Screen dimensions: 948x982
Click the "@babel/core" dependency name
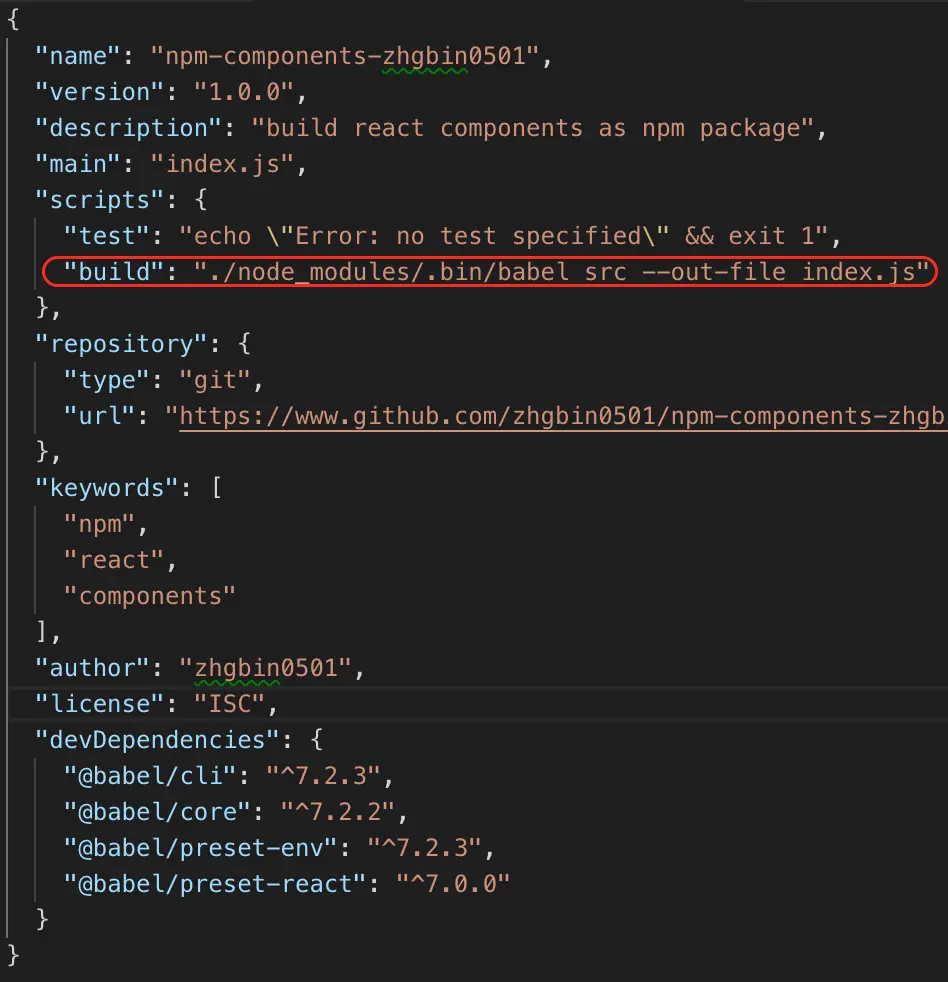click(x=157, y=812)
